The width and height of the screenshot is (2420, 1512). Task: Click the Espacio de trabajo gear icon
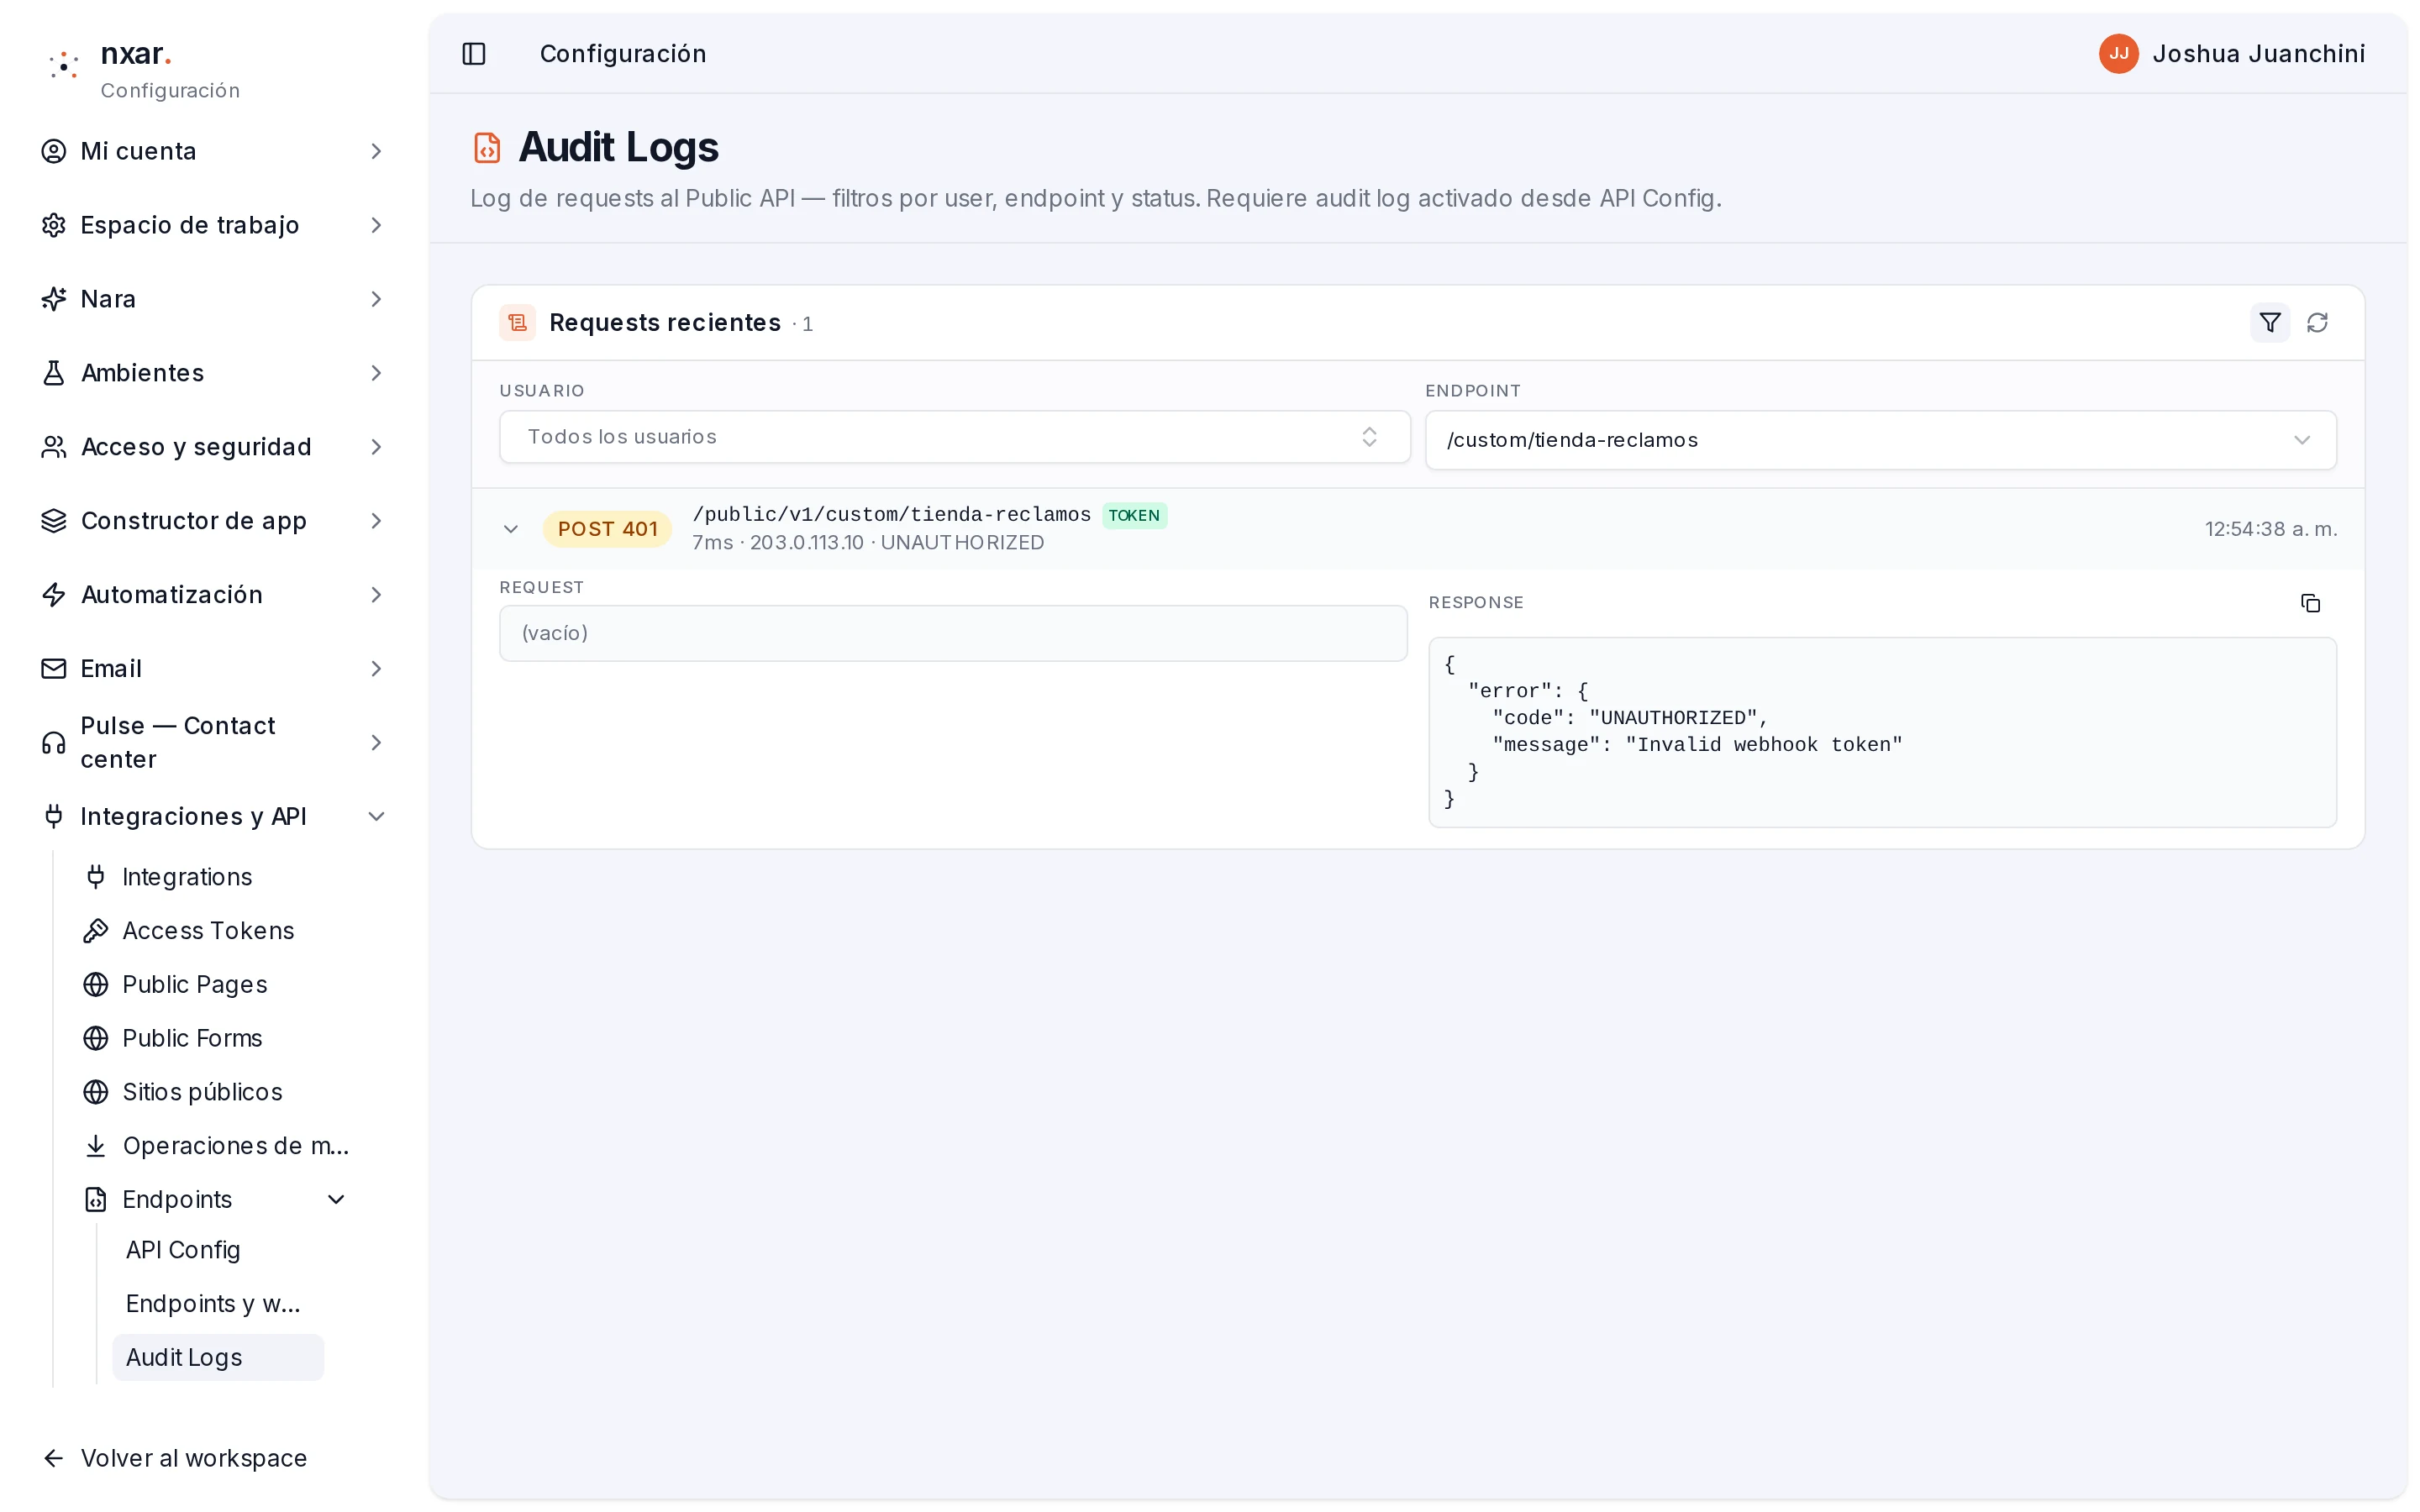pyautogui.click(x=53, y=225)
